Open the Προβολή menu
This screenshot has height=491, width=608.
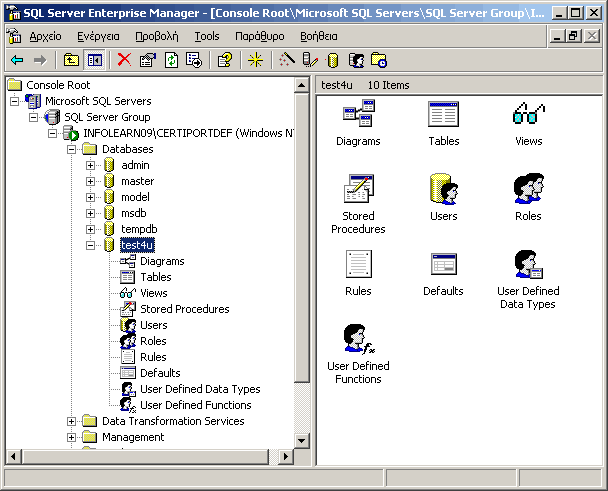point(157,36)
